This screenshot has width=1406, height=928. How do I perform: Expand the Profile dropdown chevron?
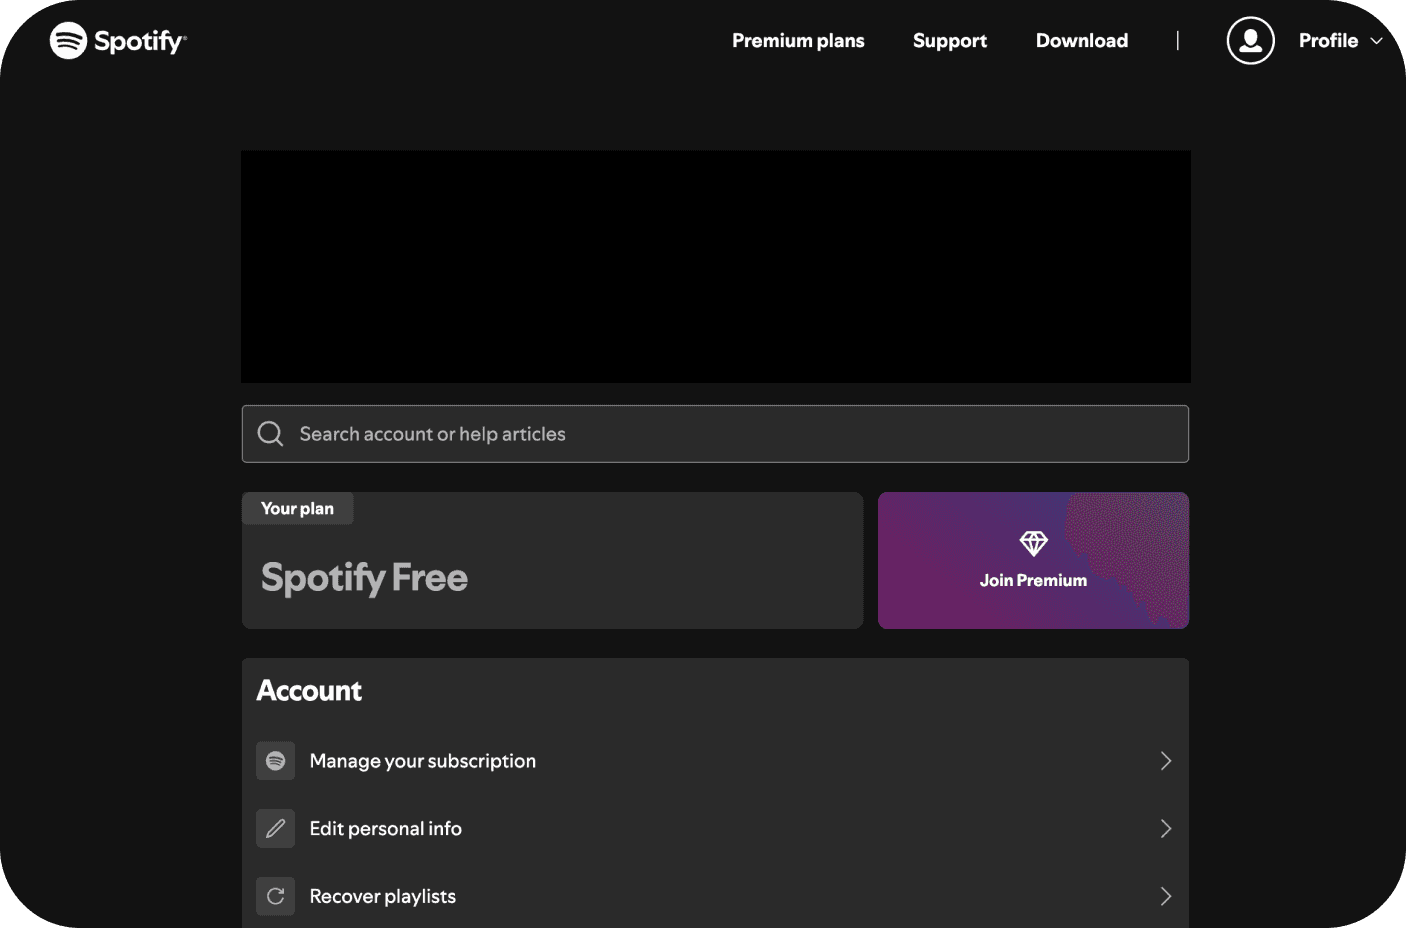click(1378, 41)
